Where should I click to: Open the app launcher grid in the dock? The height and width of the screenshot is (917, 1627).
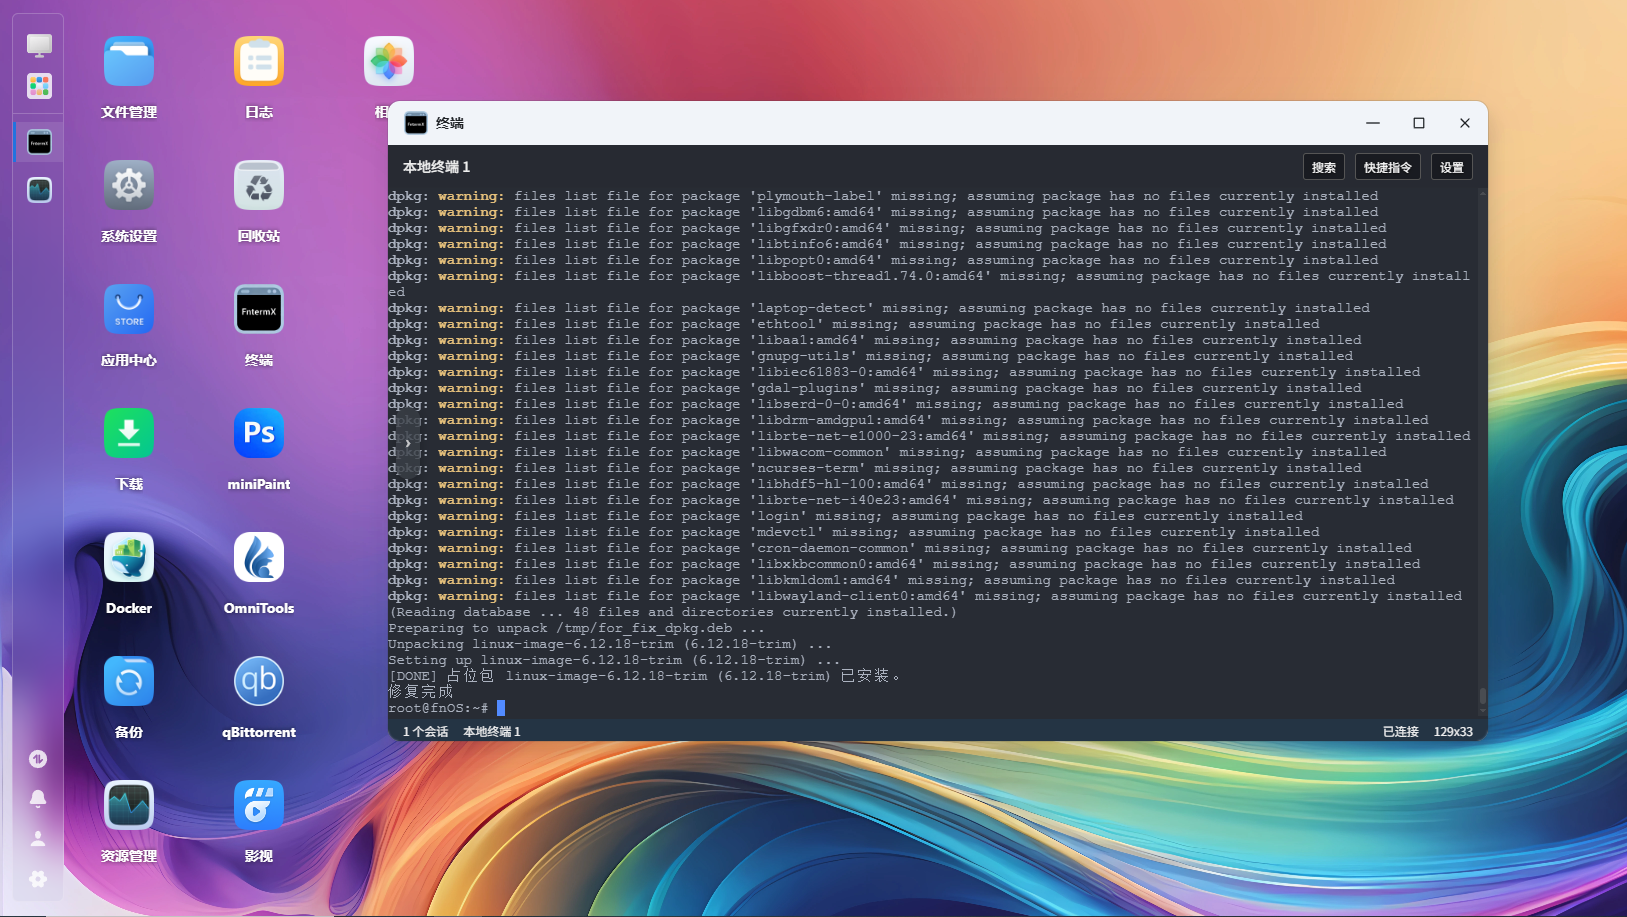point(39,87)
